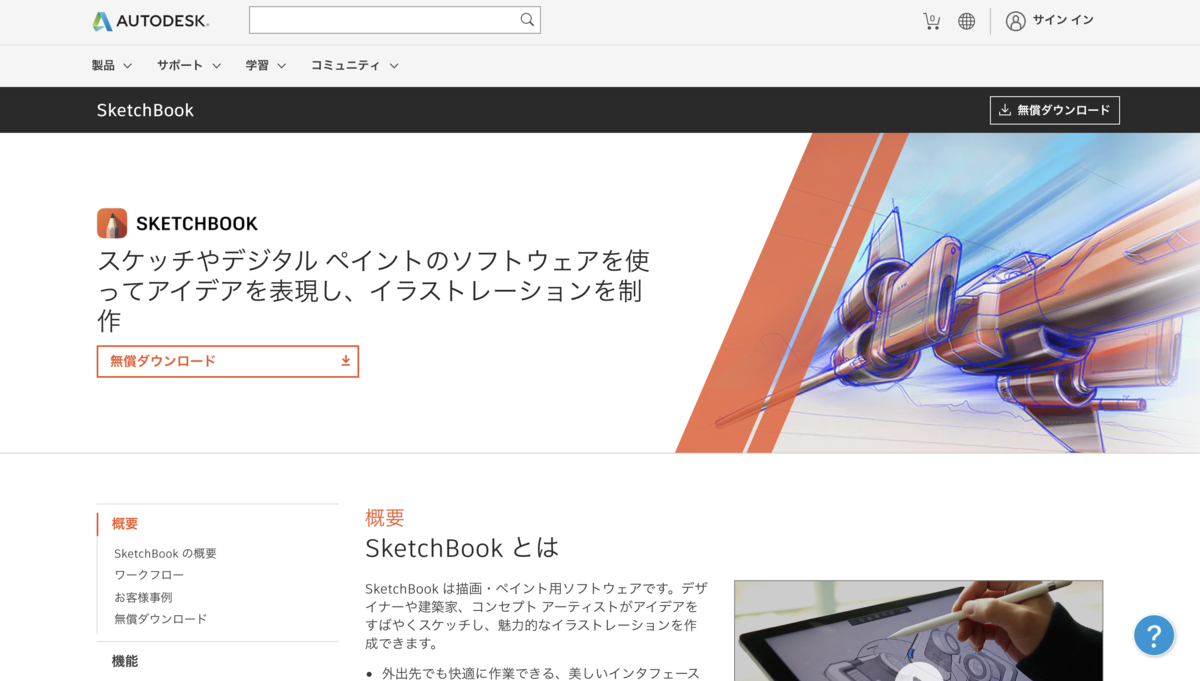The height and width of the screenshot is (681, 1200).
Task: Select 機能 in the side navigation
Action: [x=125, y=661]
